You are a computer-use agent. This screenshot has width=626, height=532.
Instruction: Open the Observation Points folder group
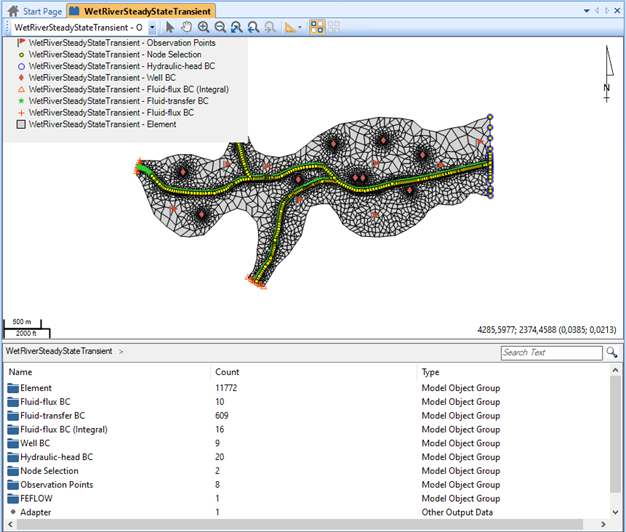pos(50,485)
